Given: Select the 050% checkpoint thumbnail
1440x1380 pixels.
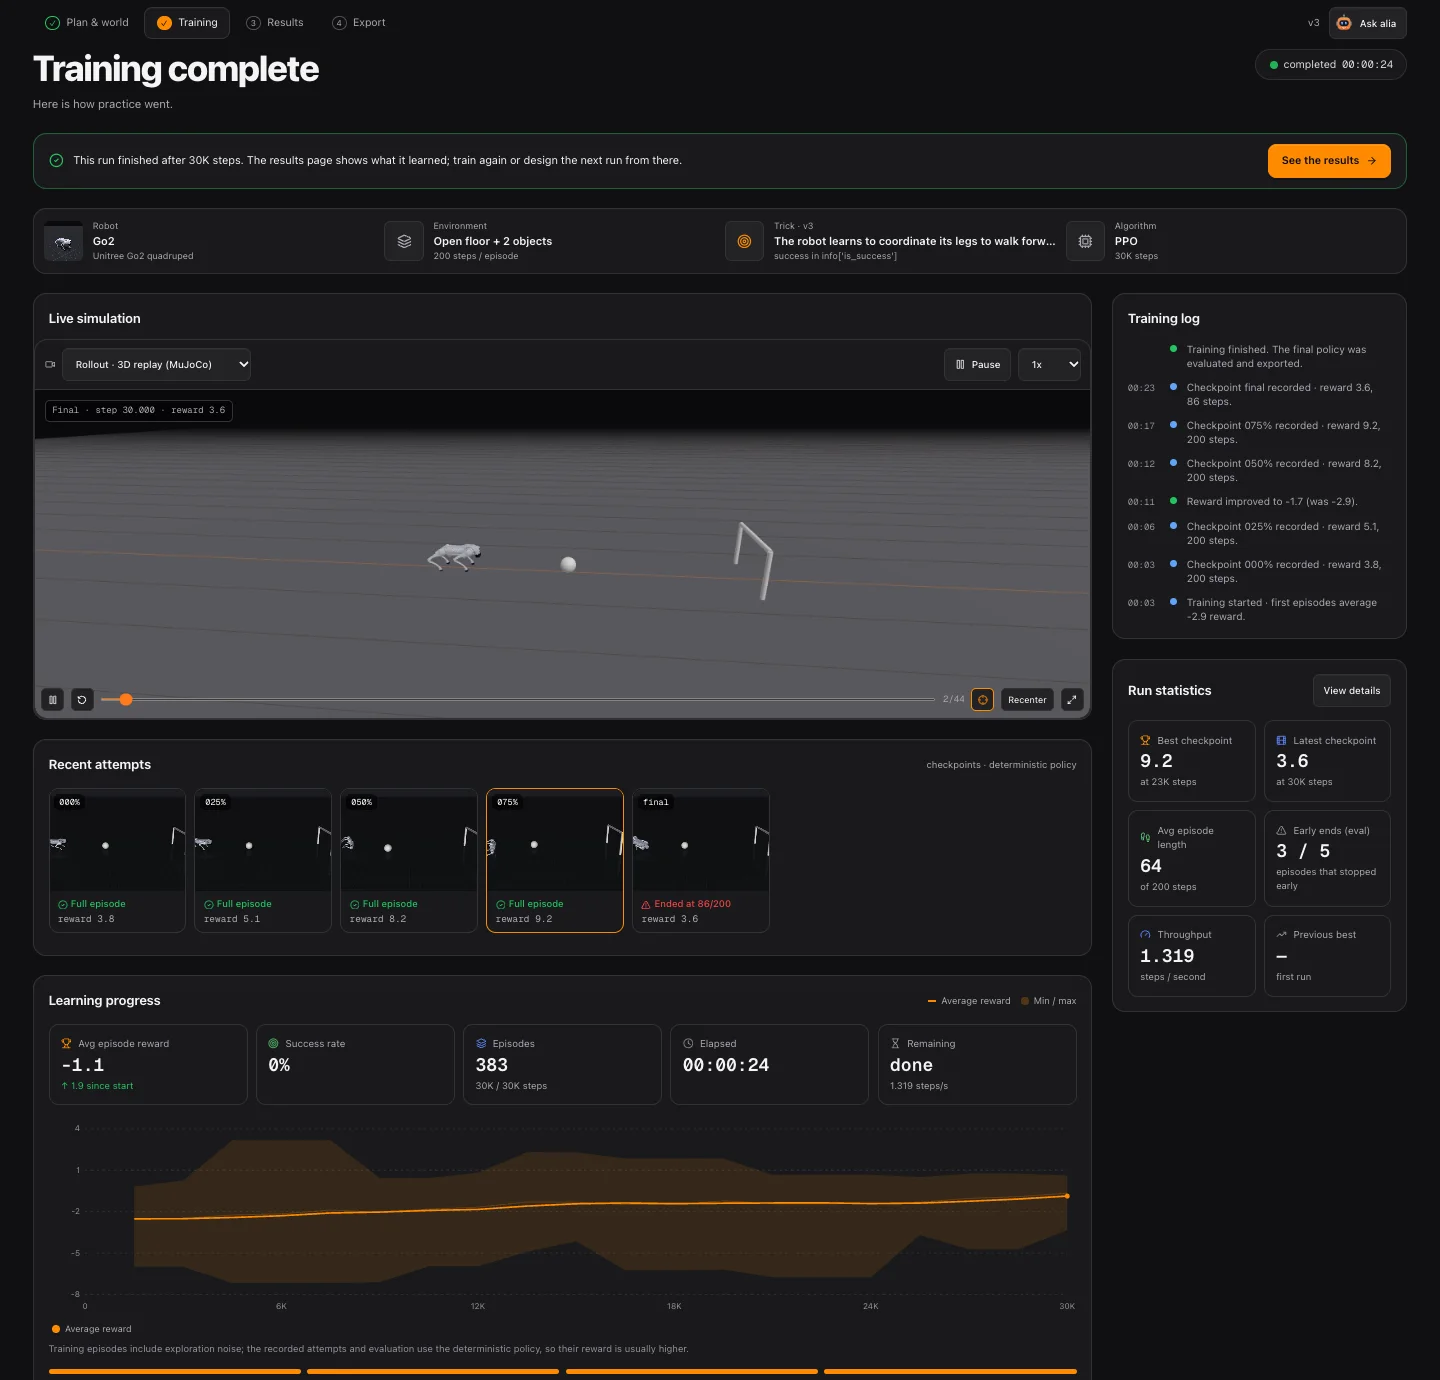Looking at the screenshot, I should point(409,861).
